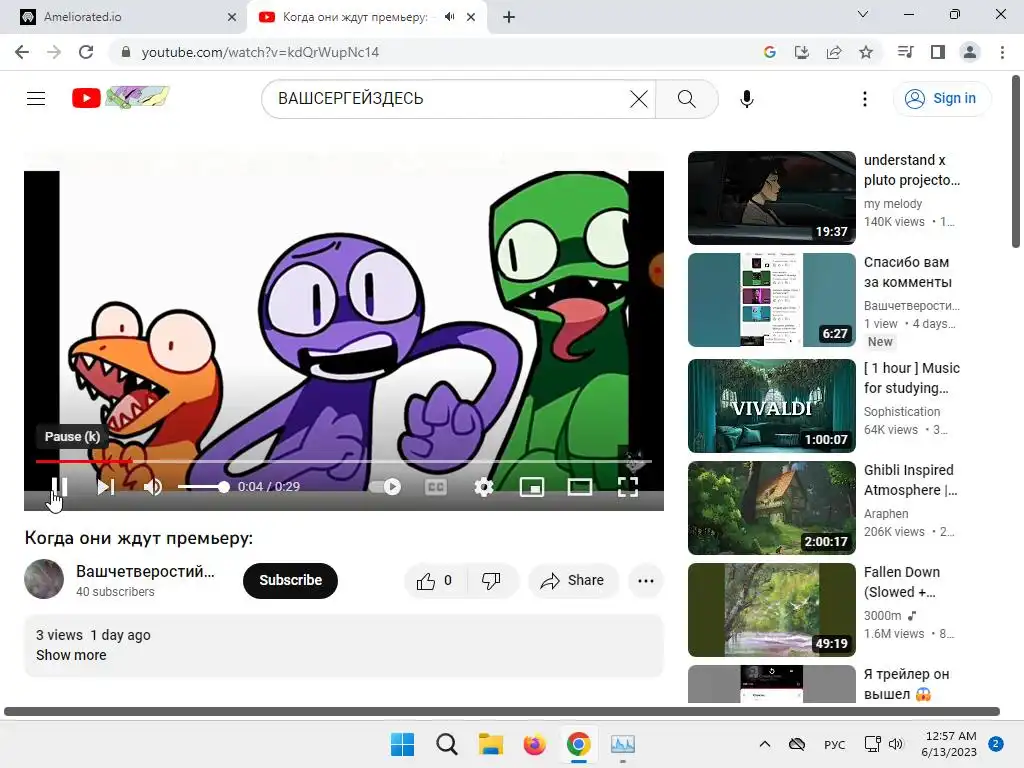Share this page from address bar
1024x768 pixels.
tap(834, 52)
